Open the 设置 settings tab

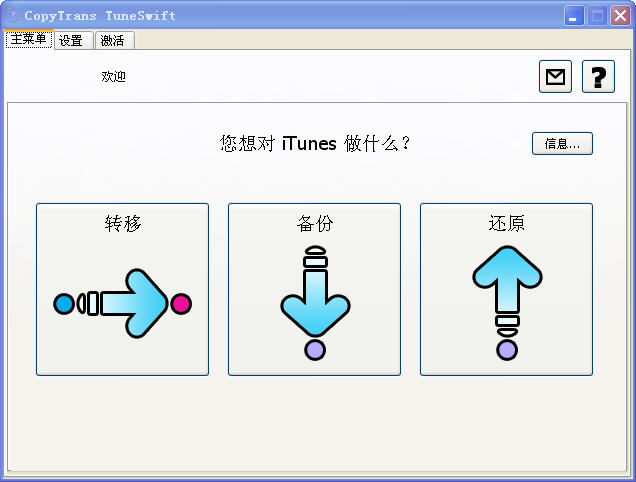pos(73,41)
